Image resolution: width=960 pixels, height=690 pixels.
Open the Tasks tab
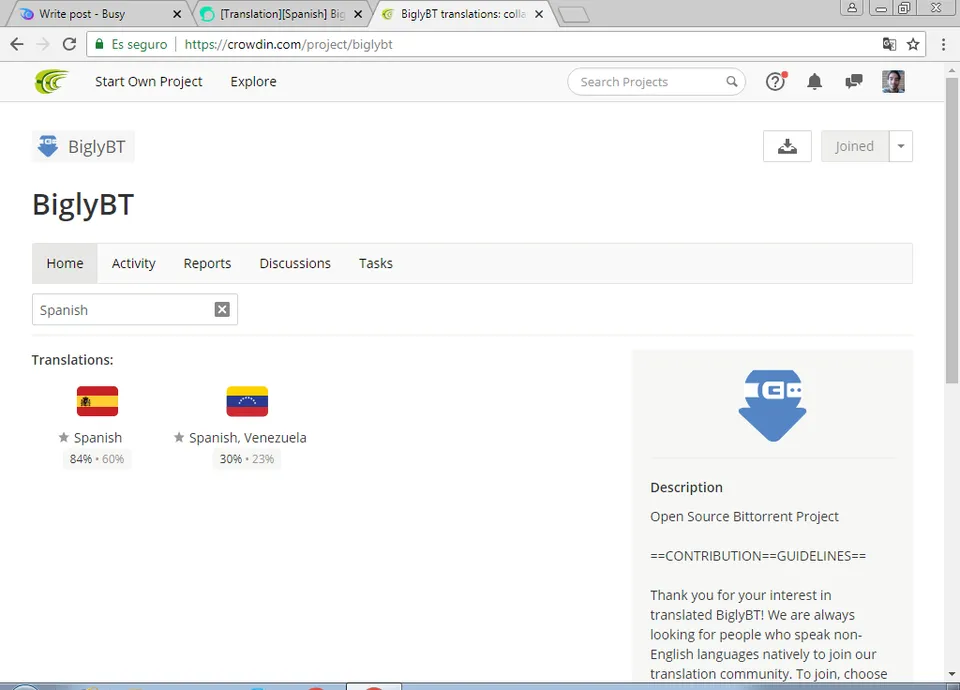coord(376,263)
